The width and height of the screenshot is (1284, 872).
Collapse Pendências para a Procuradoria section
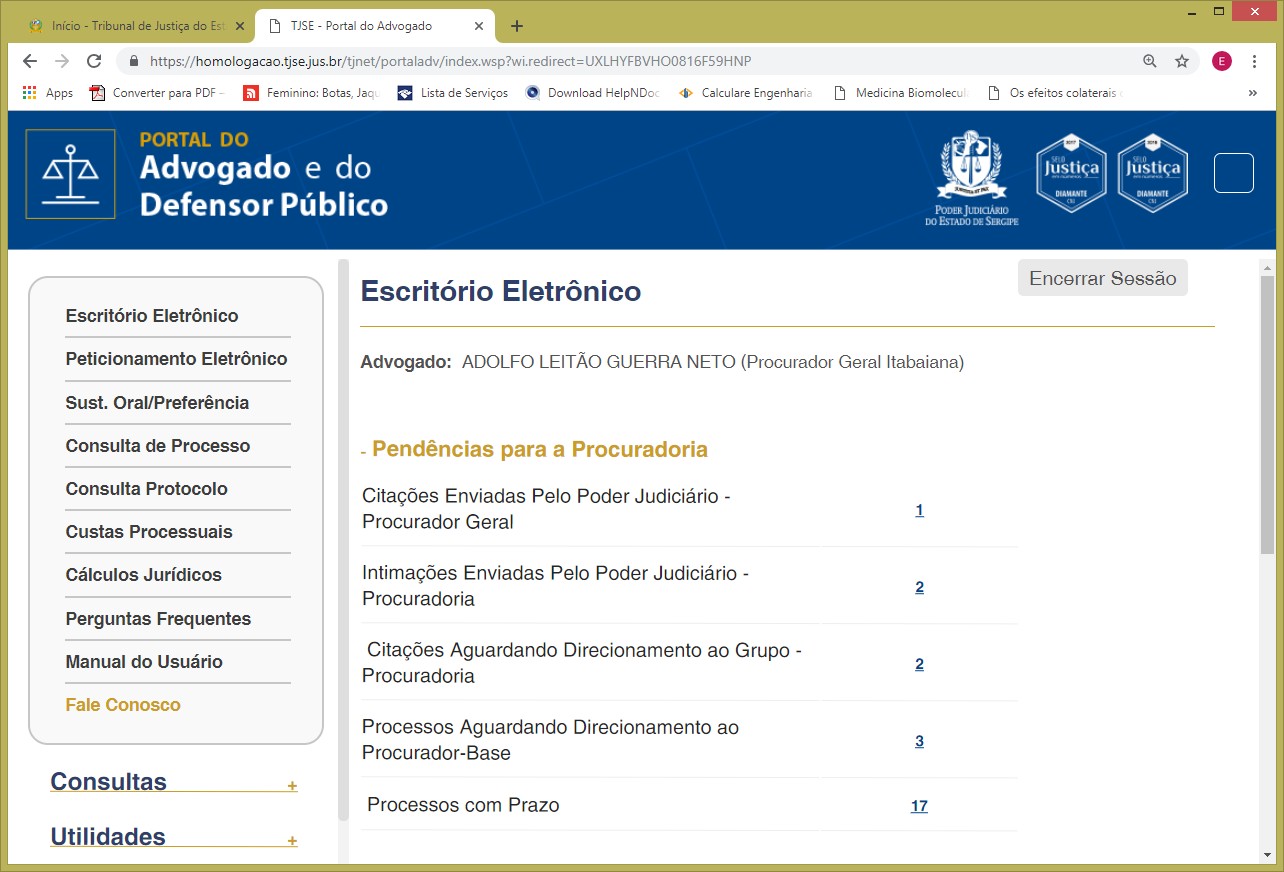365,453
